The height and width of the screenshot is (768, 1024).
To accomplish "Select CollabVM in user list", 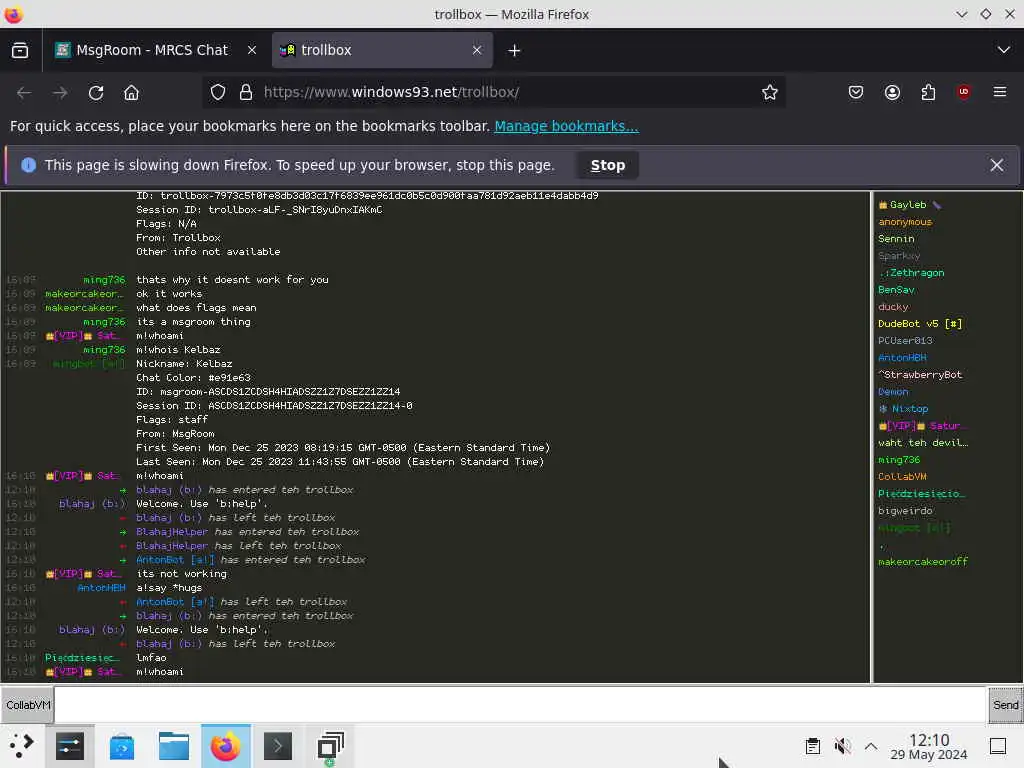I will (x=903, y=477).
